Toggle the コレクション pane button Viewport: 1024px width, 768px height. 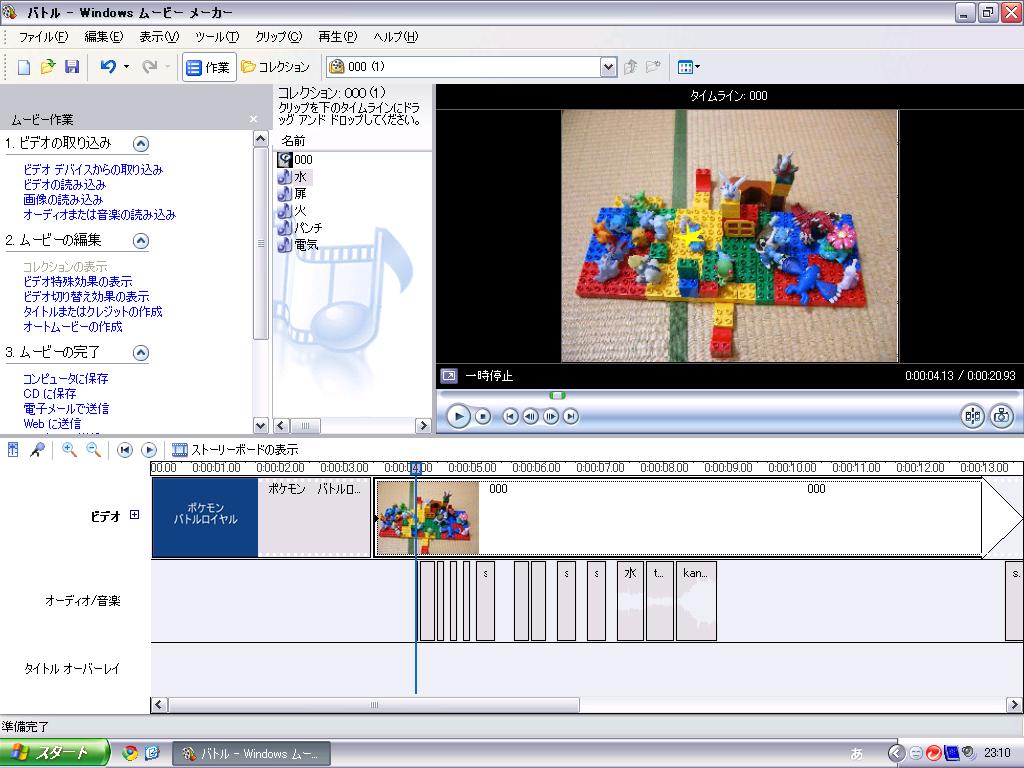pyautogui.click(x=275, y=67)
